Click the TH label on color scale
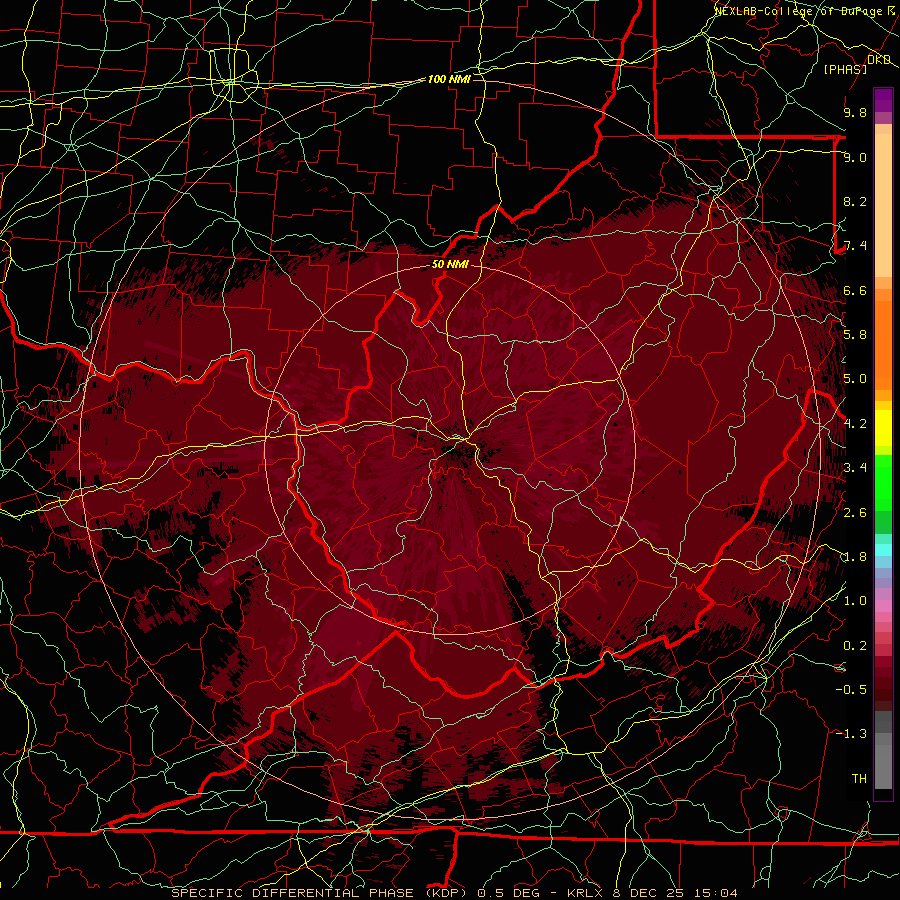Viewport: 900px width, 900px height. tap(859, 779)
